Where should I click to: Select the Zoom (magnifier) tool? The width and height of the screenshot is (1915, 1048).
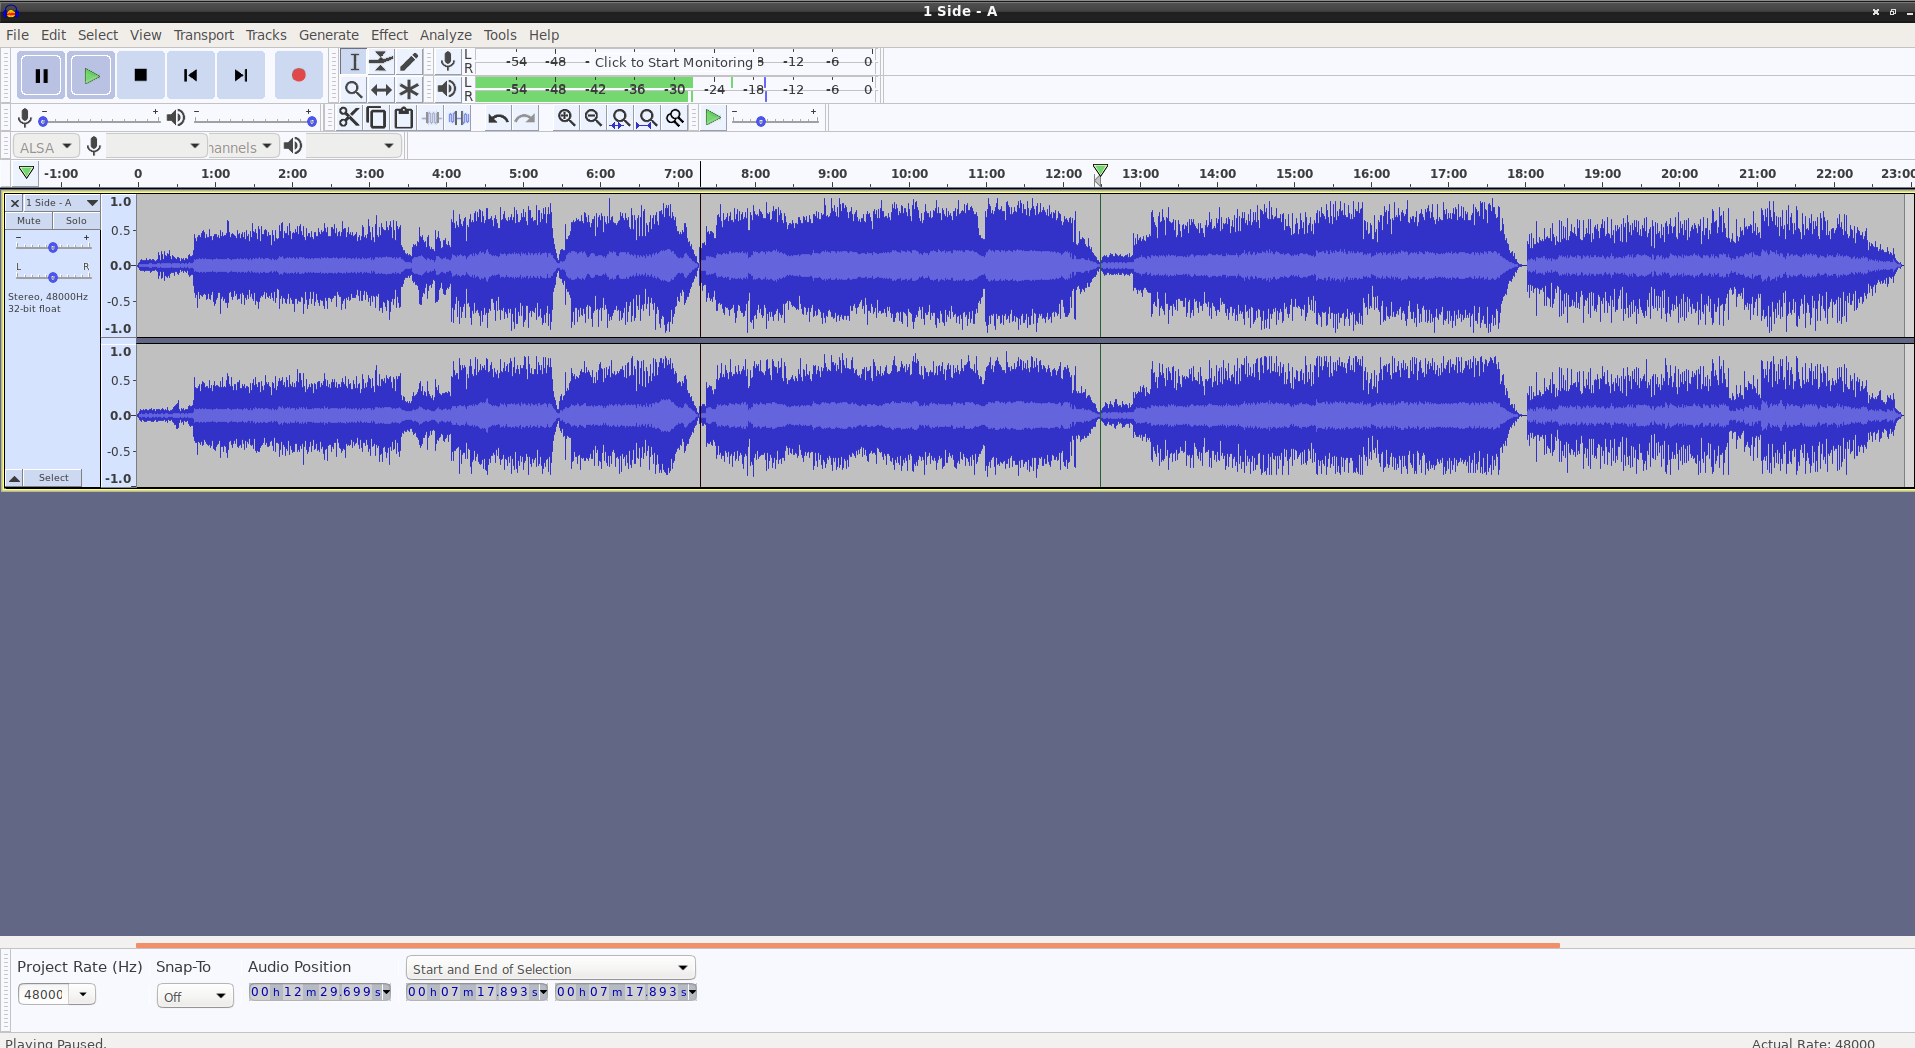[353, 90]
